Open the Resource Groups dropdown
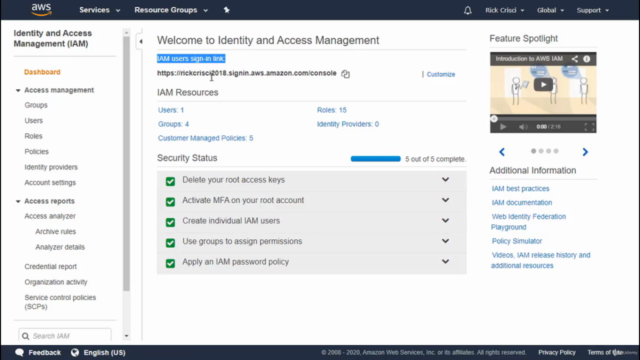 (171, 10)
